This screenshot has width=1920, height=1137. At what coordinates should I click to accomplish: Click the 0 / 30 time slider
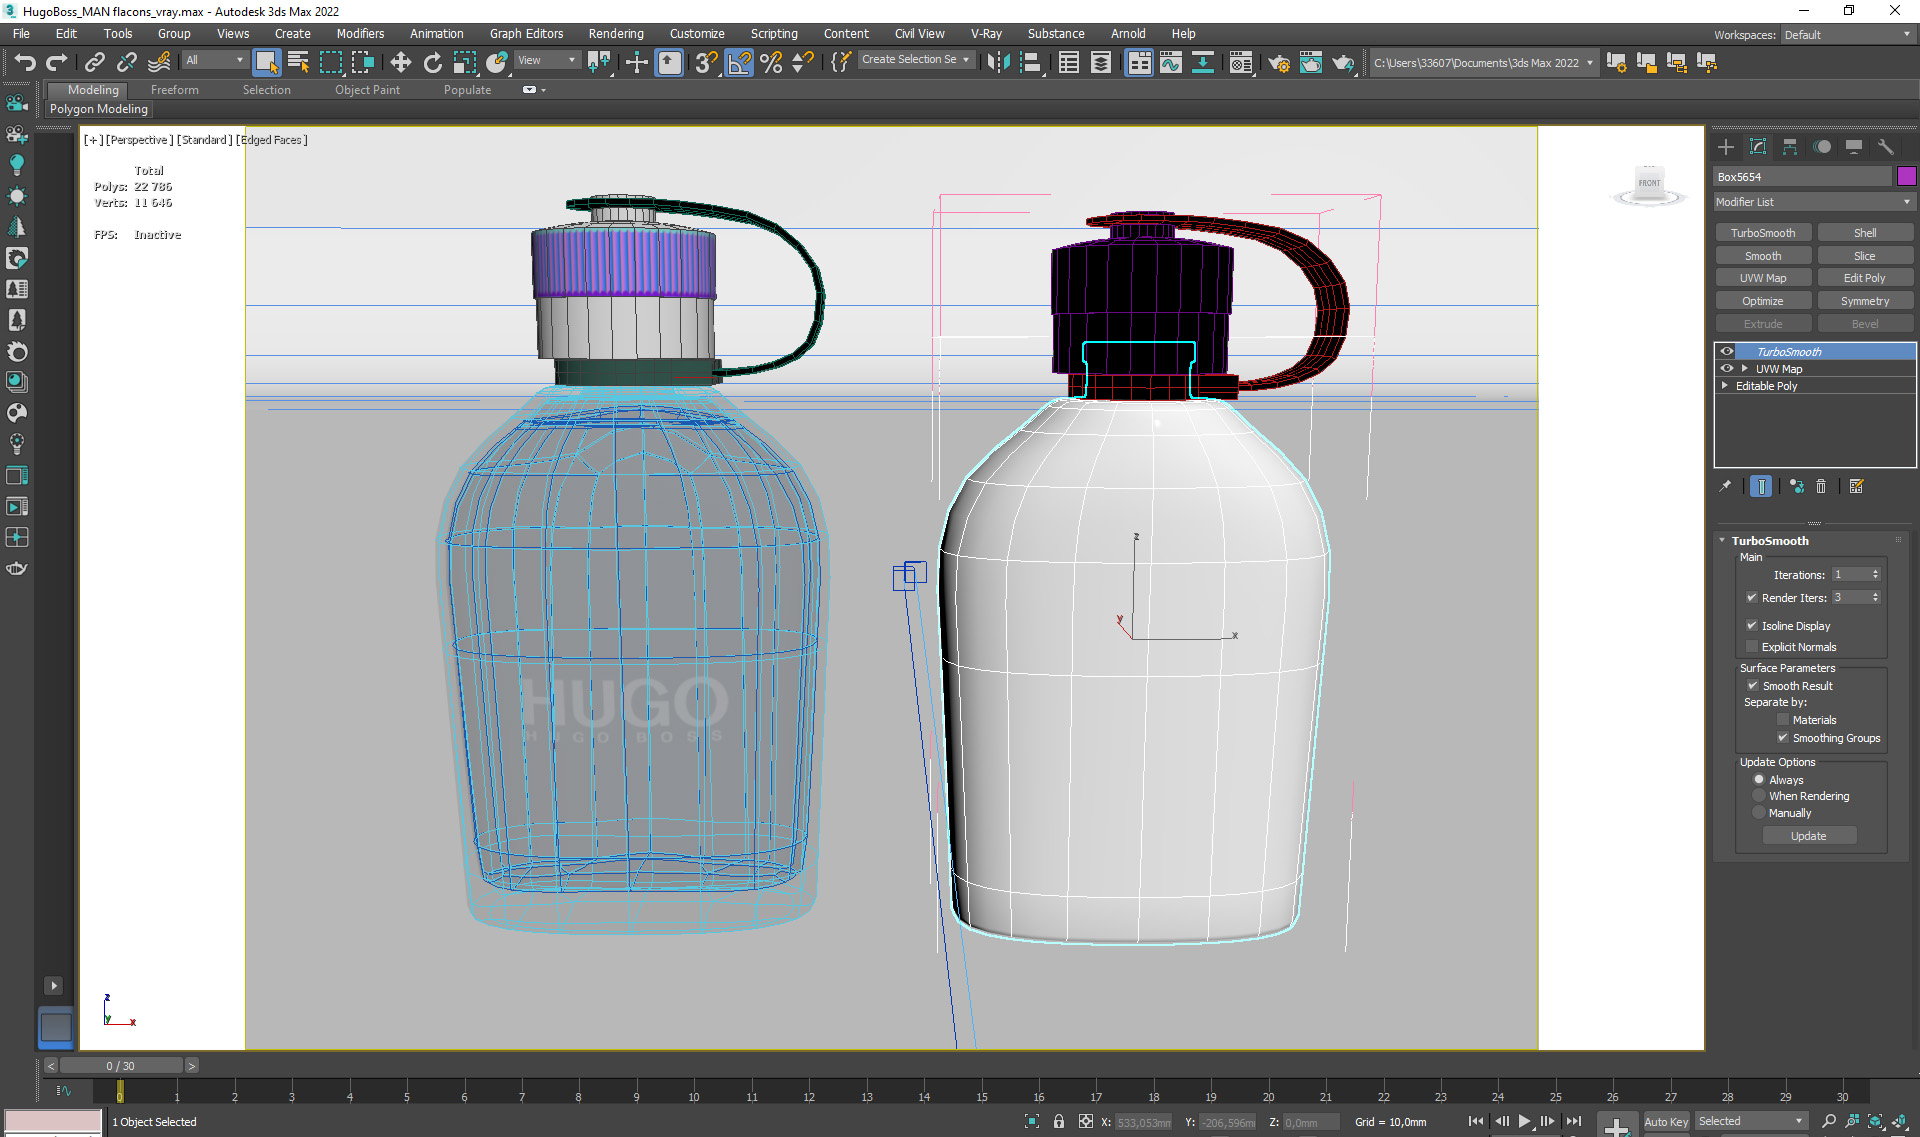coord(120,1066)
